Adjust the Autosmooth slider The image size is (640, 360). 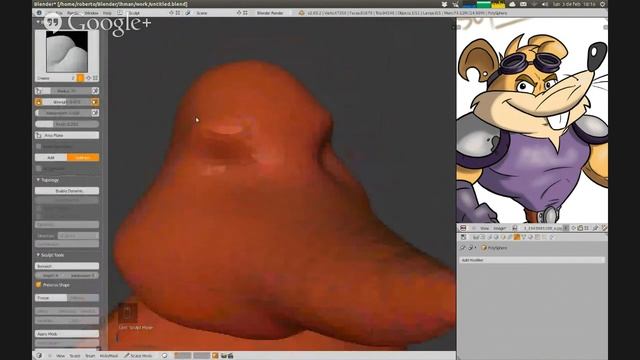(63, 113)
